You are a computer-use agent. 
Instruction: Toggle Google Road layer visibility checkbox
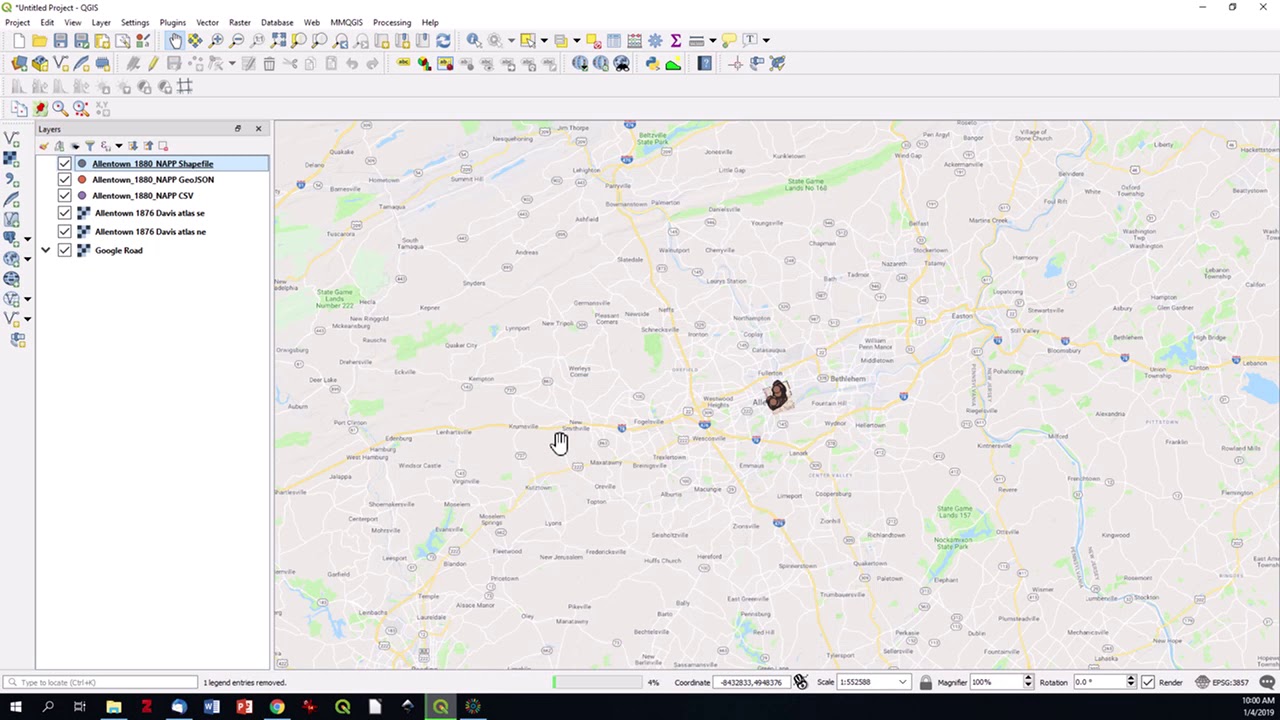pos(65,251)
